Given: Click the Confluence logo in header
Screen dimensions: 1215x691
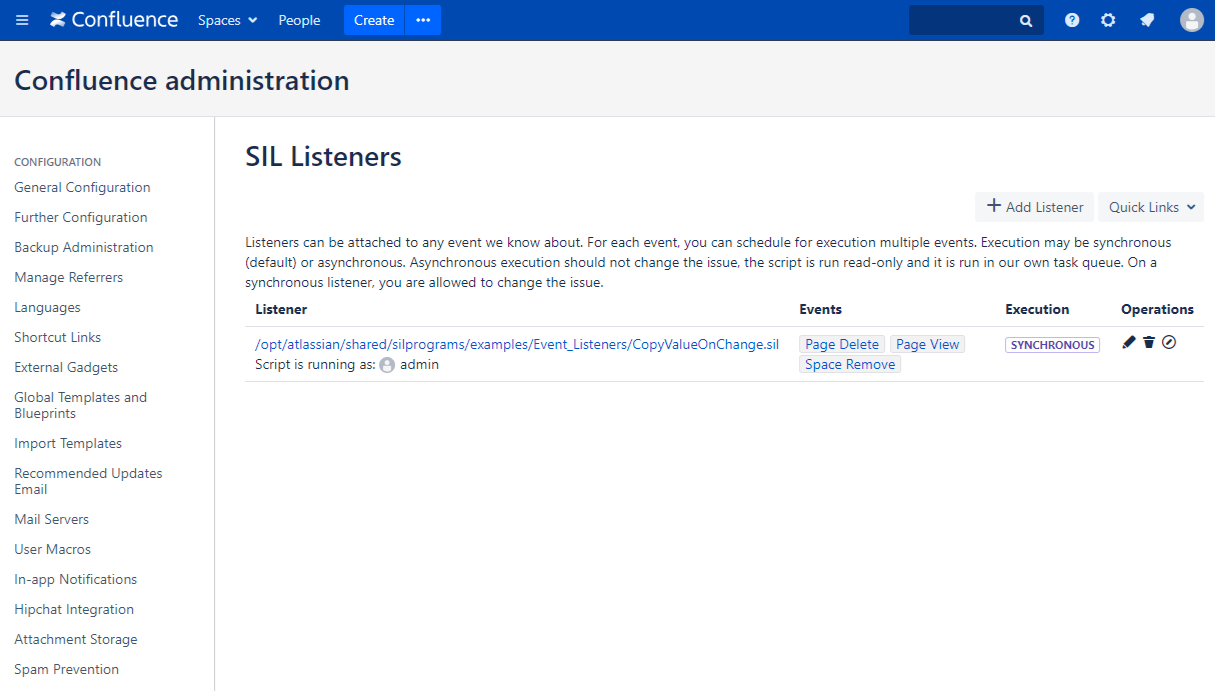Looking at the screenshot, I should click(x=114, y=20).
